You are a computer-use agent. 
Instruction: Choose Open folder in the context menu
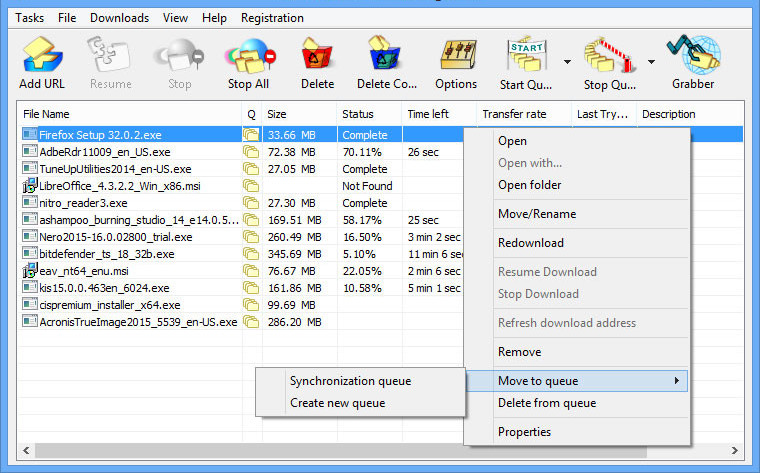click(x=529, y=185)
